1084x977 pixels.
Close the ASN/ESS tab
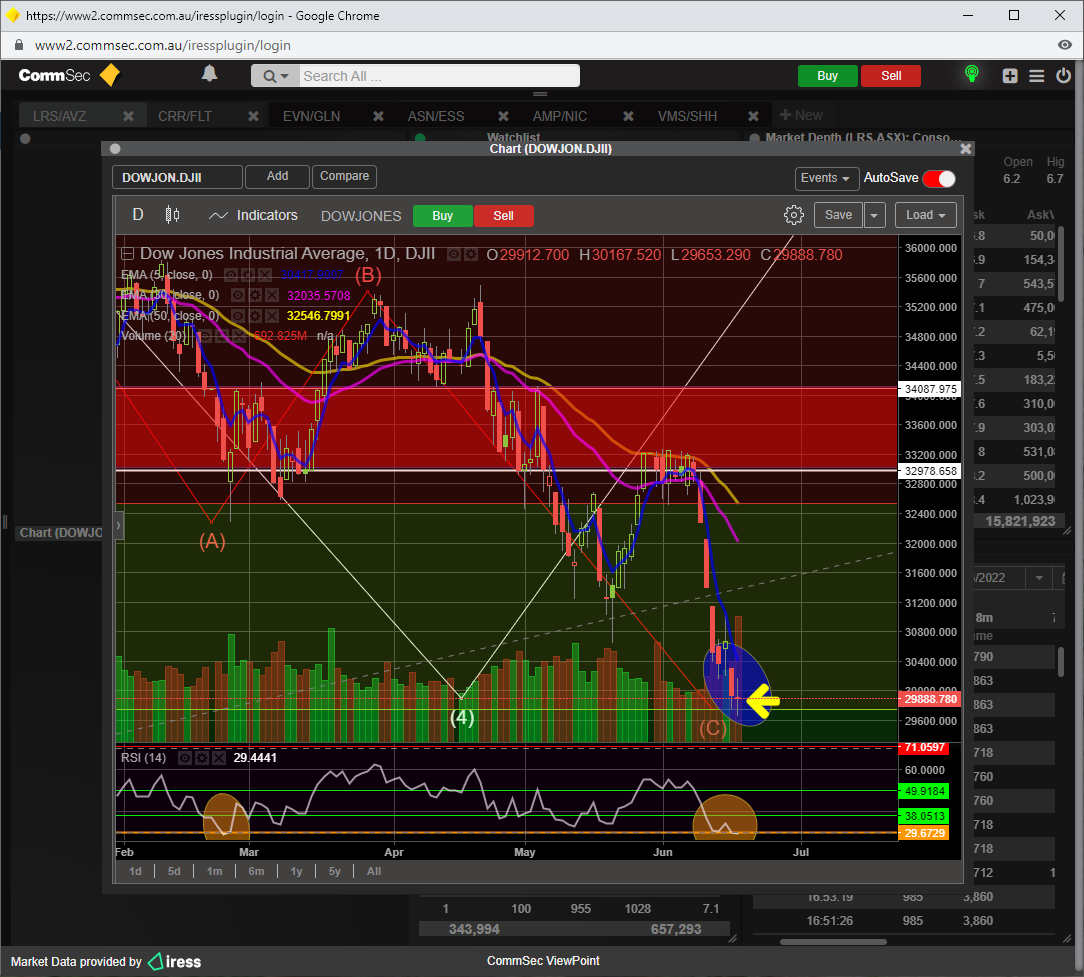click(503, 116)
